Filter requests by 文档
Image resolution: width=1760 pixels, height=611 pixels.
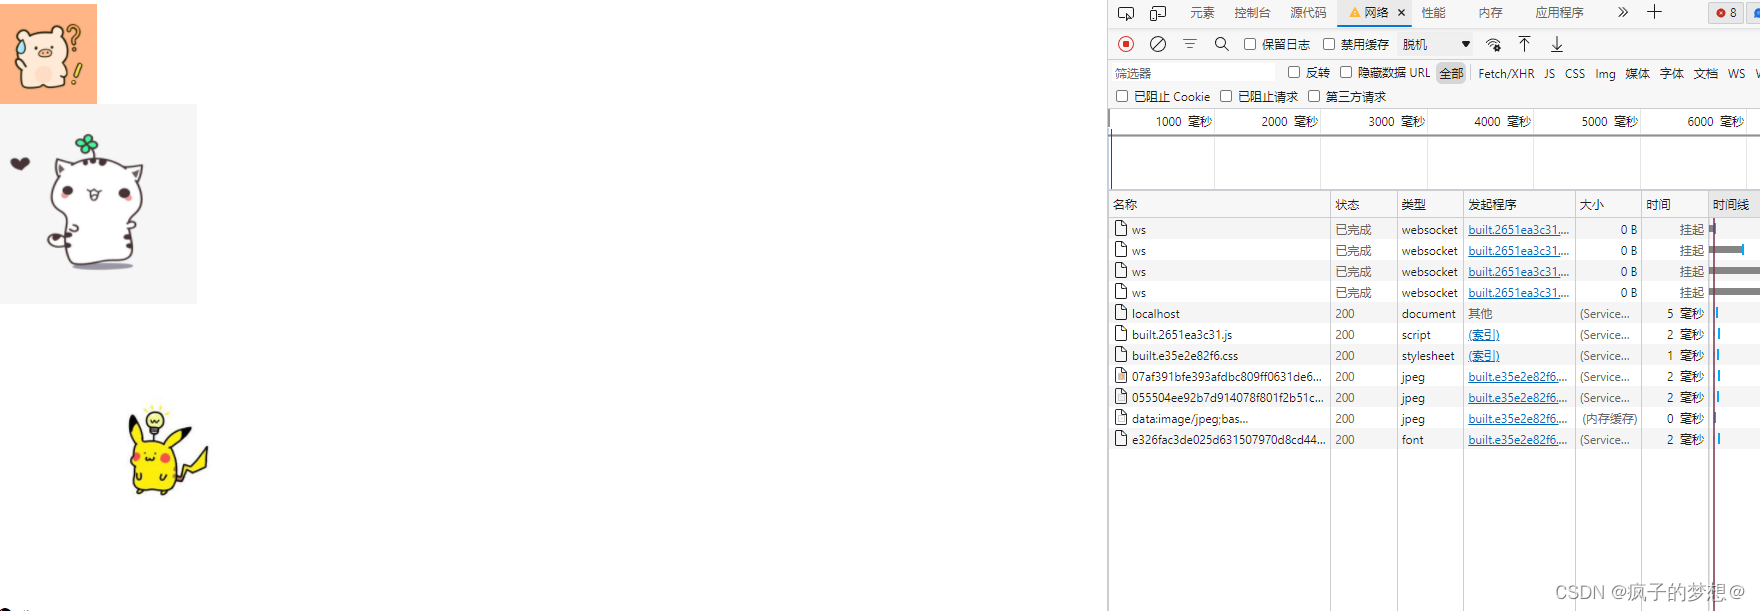[x=1705, y=73]
